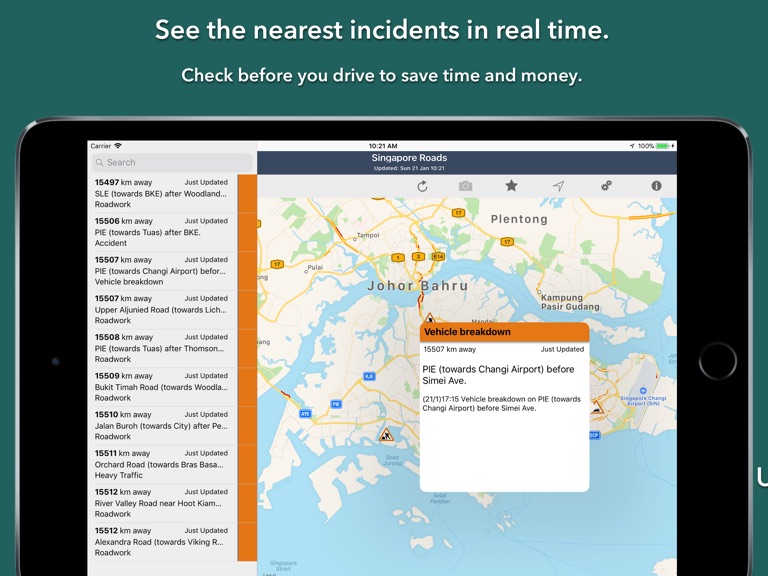The image size is (768, 576).
Task: Click the KJE expressway shield on map
Action: [369, 376]
